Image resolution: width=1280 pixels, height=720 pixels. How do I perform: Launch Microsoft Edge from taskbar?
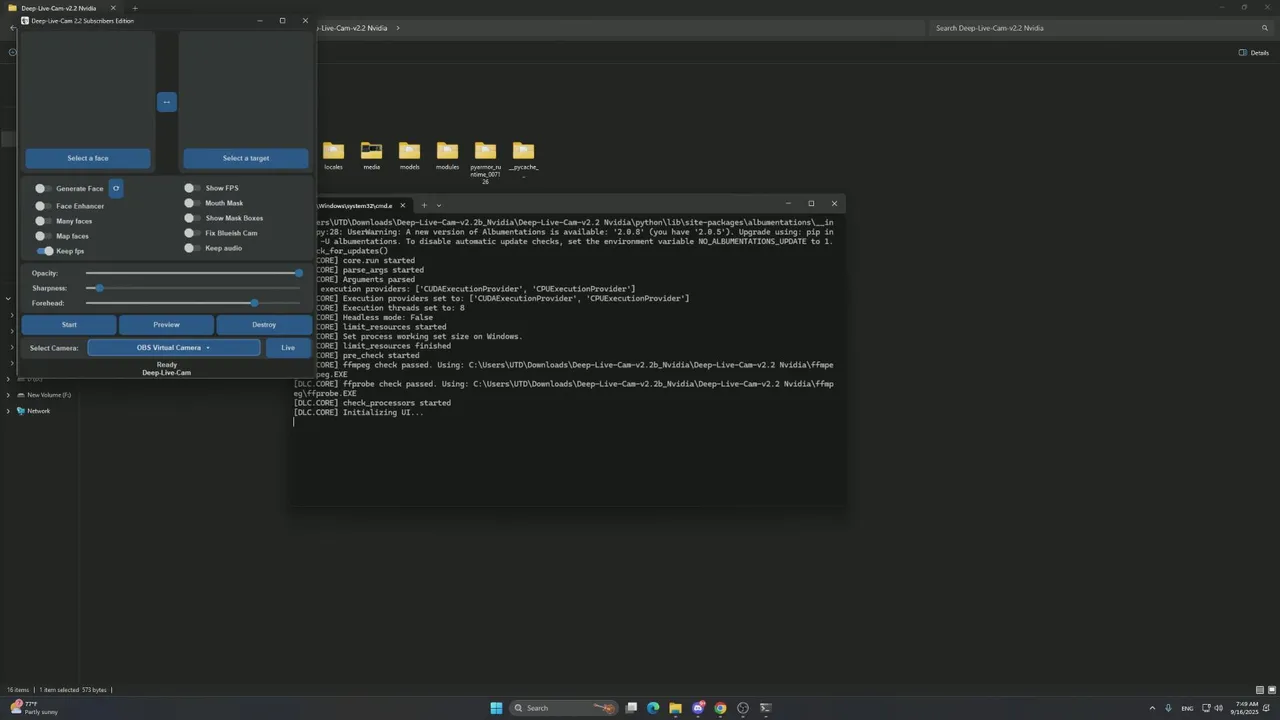(653, 708)
